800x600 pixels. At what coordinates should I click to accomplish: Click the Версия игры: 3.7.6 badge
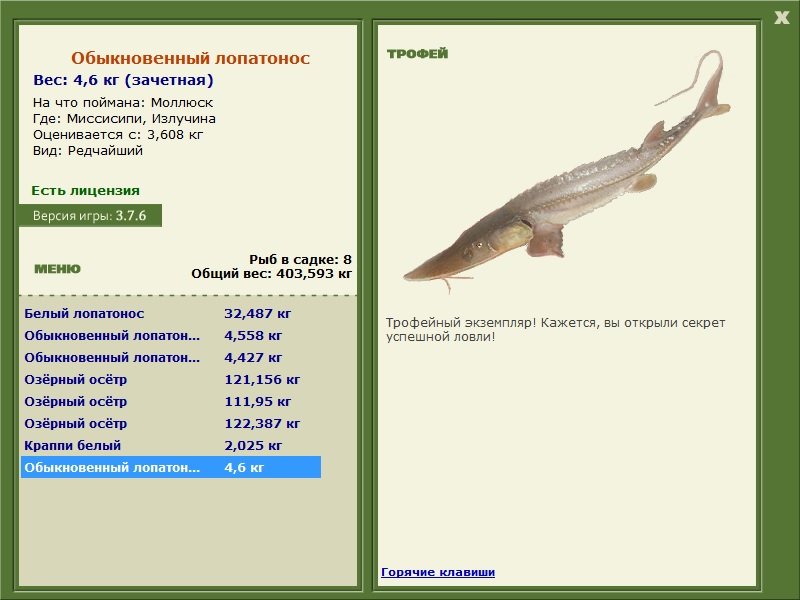tap(90, 215)
